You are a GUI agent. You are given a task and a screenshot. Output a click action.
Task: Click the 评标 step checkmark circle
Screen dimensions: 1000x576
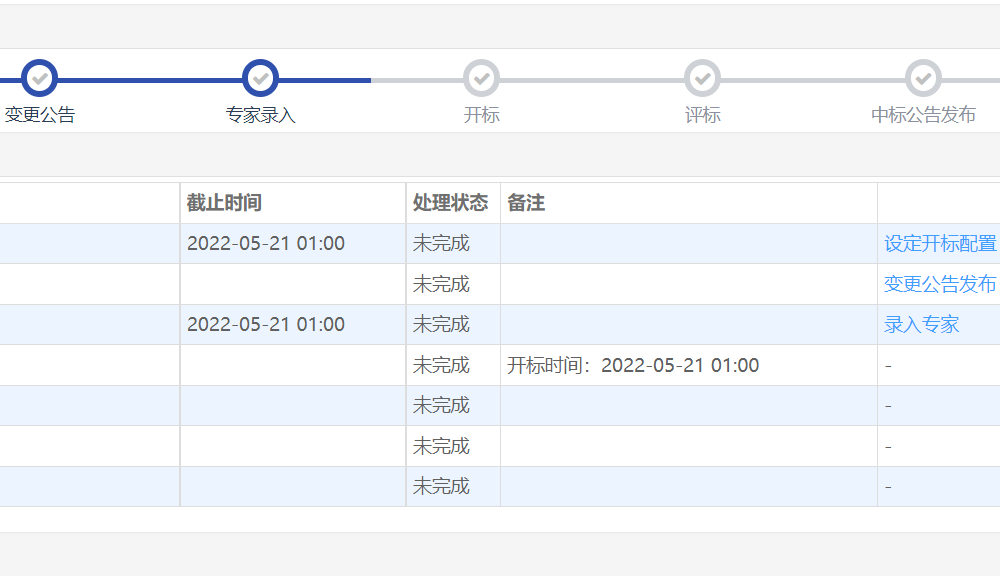[x=702, y=77]
